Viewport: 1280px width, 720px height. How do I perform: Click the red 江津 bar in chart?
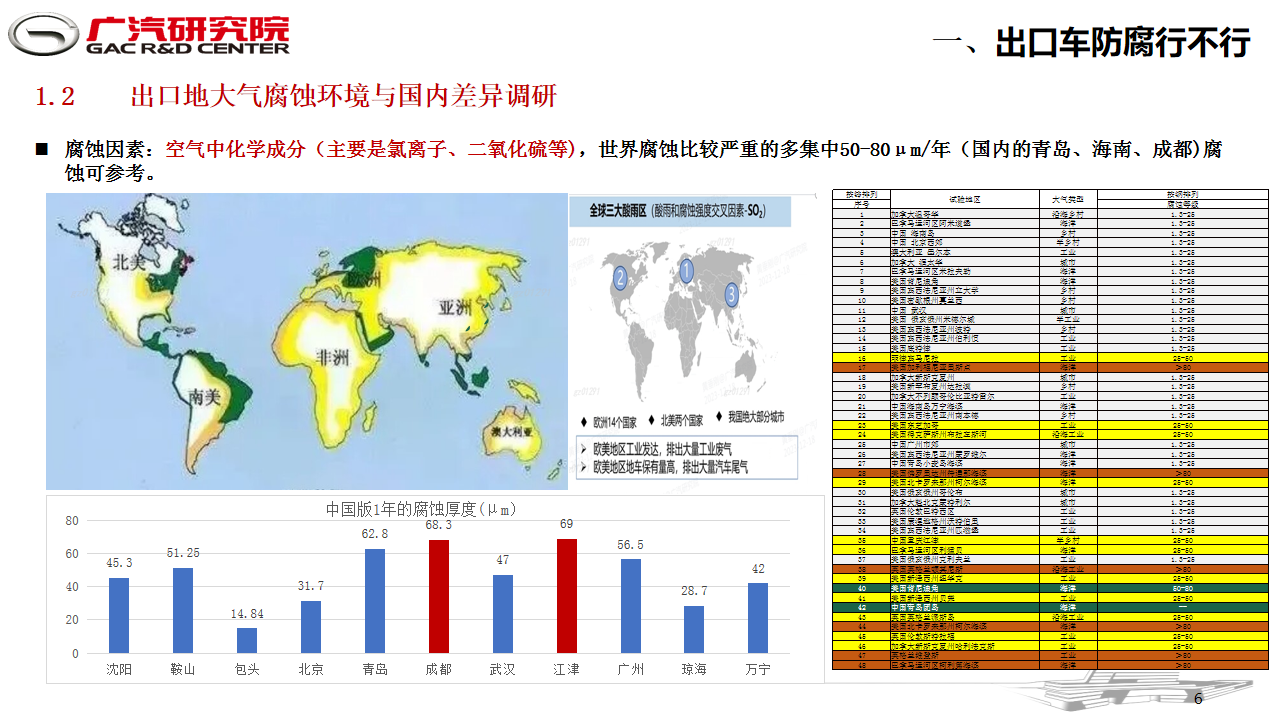tap(567, 596)
